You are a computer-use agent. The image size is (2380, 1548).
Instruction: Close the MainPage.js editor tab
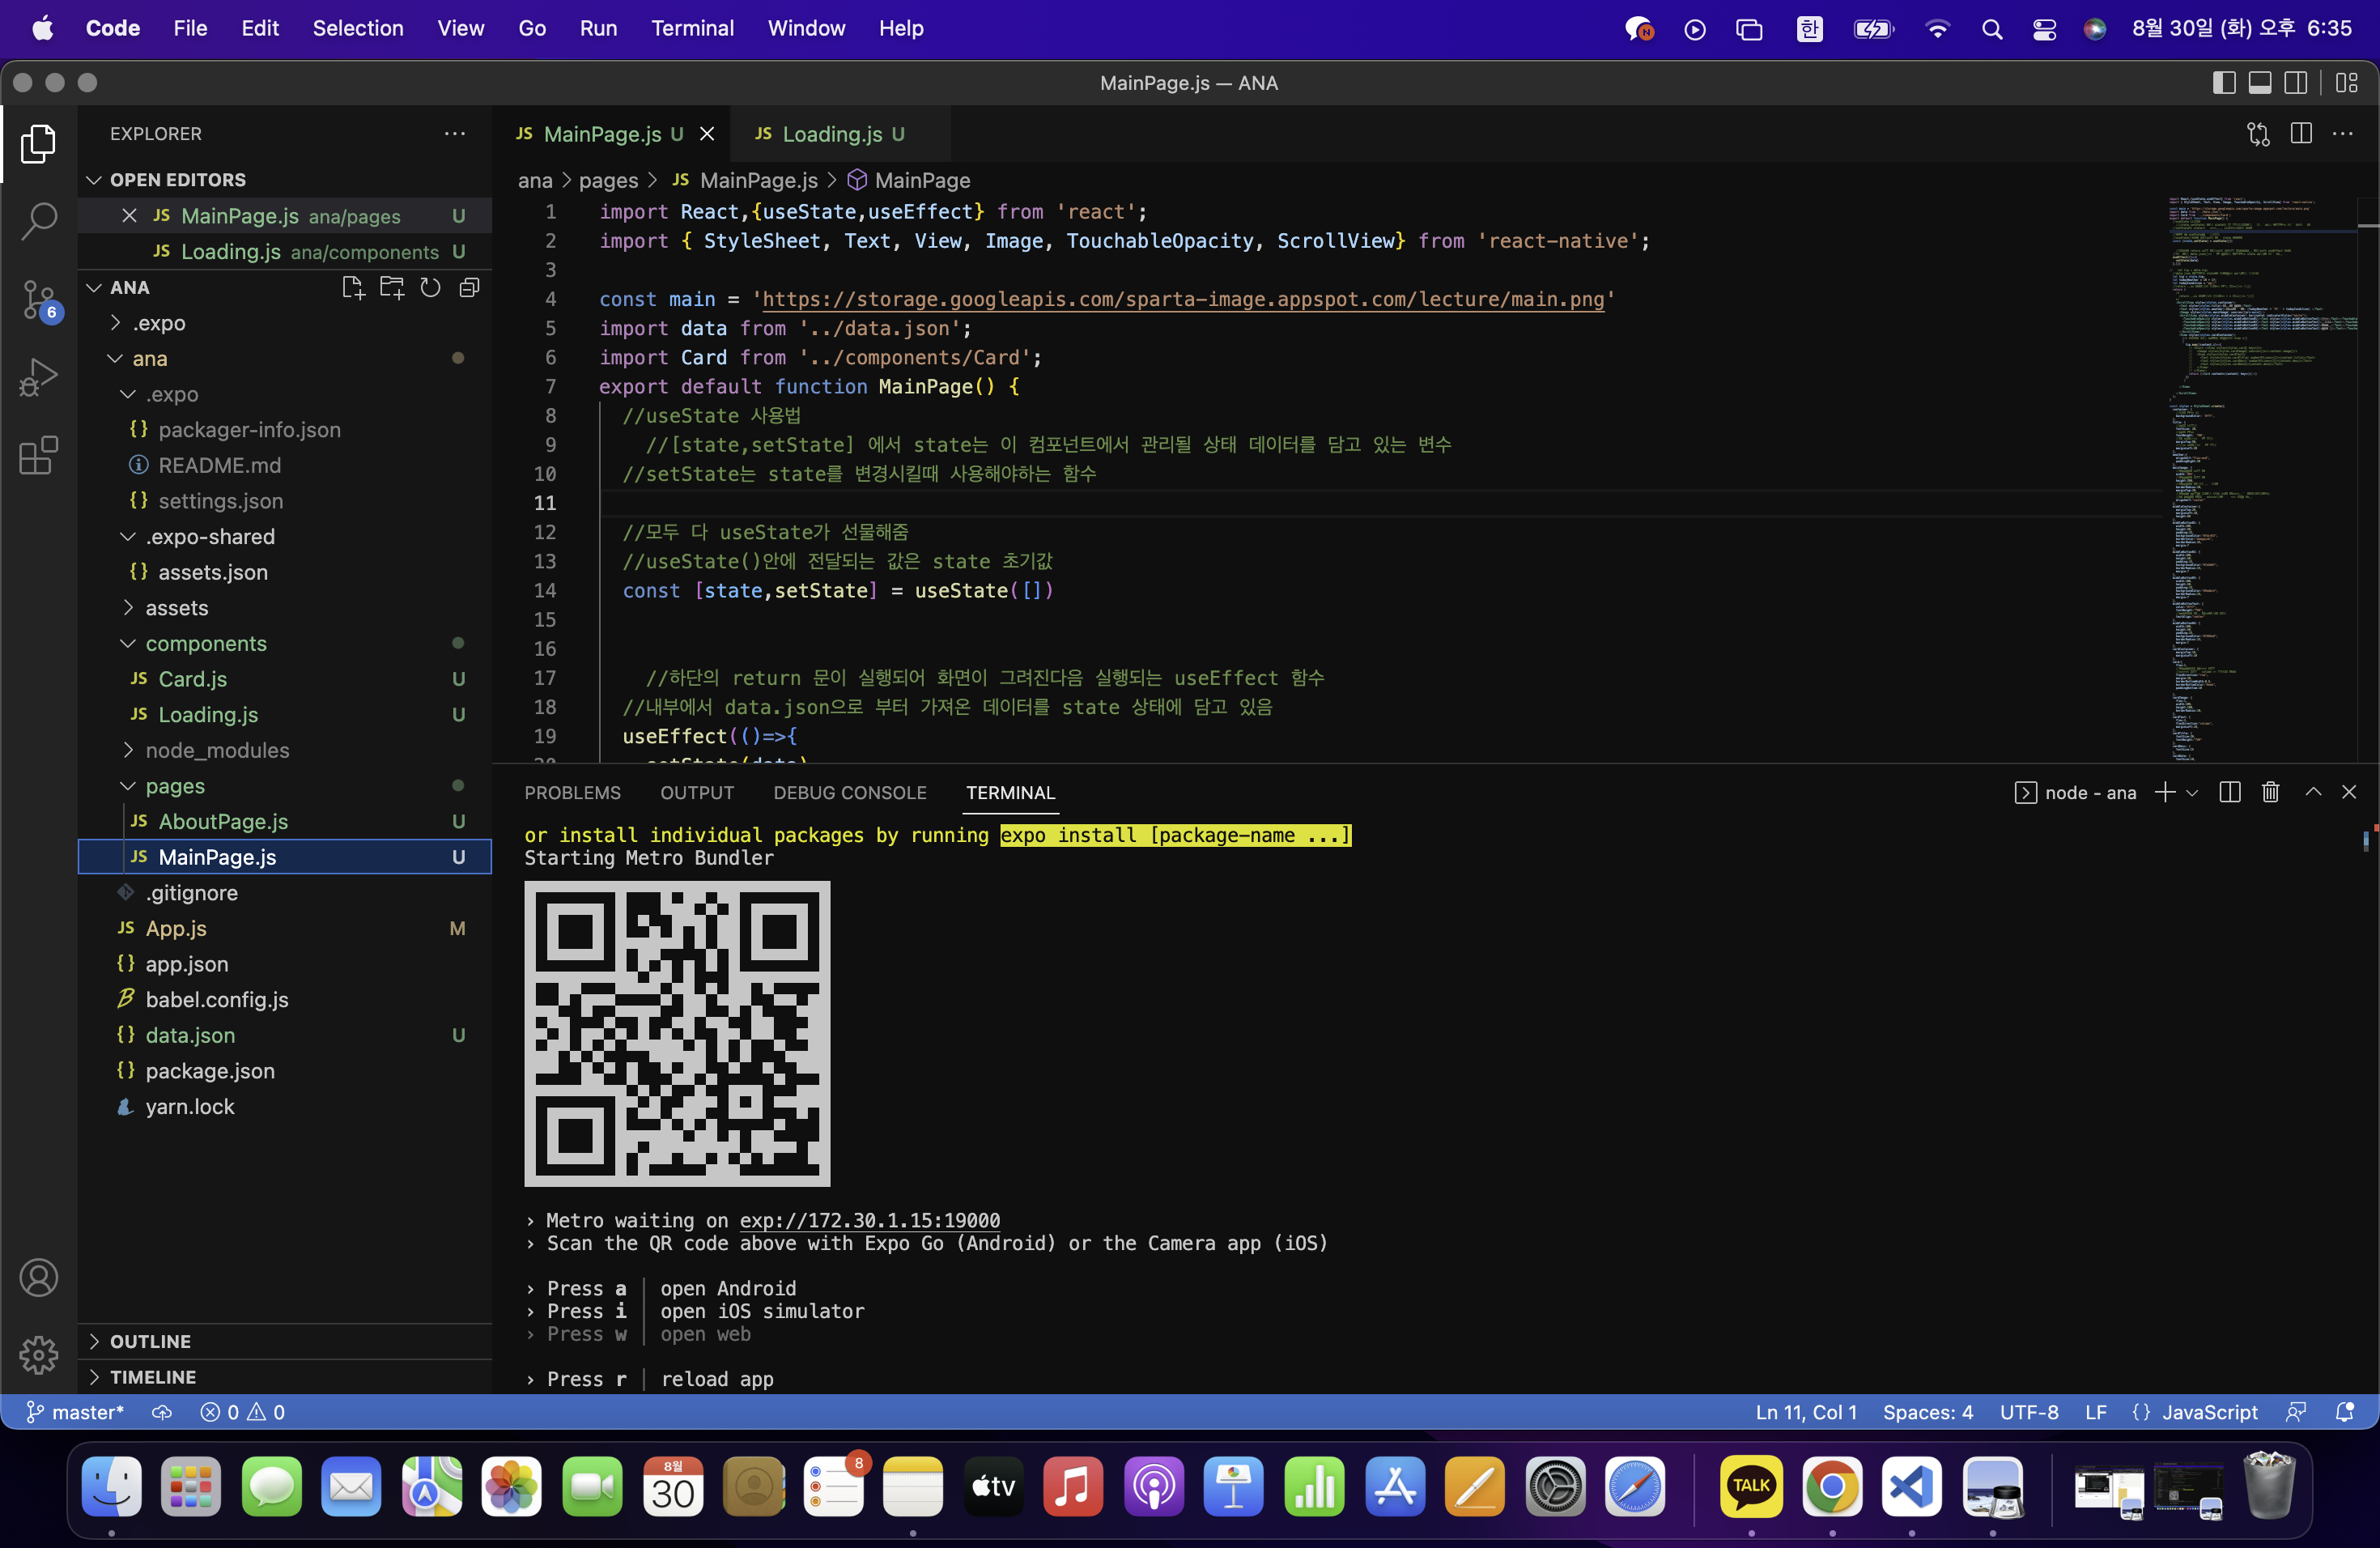tap(707, 134)
